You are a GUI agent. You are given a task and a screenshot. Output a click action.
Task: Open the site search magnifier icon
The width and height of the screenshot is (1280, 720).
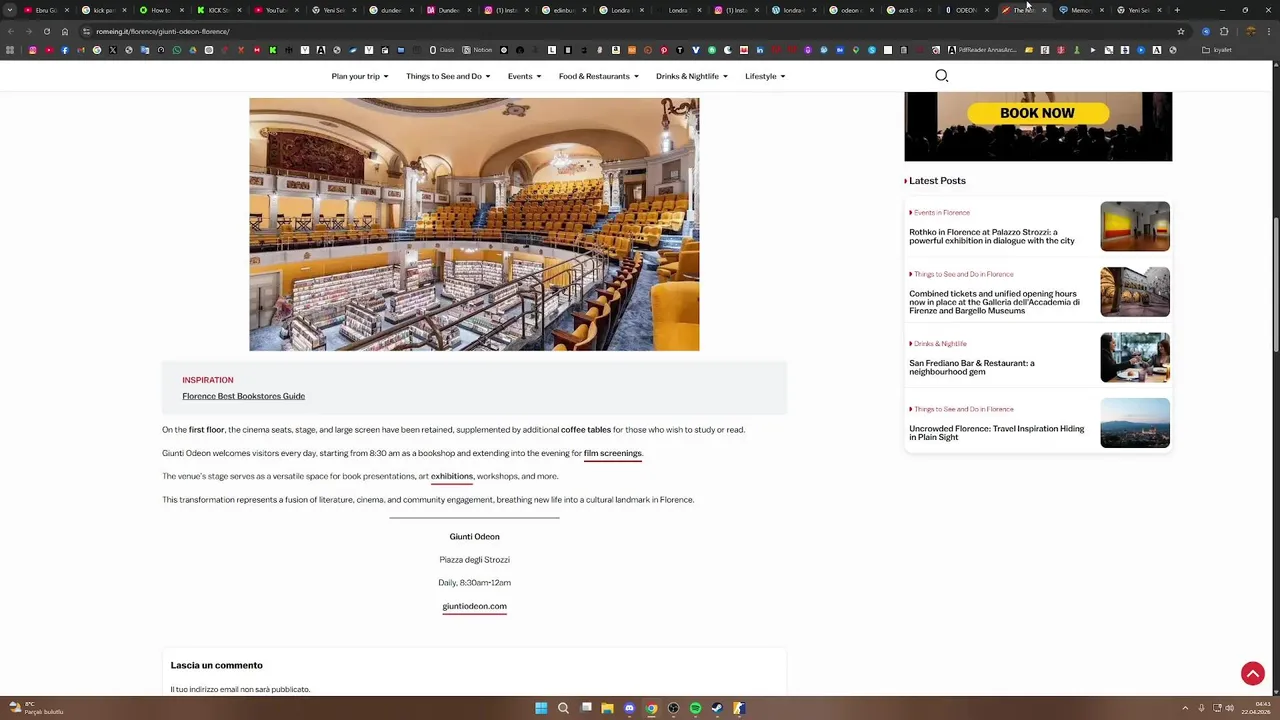(941, 76)
